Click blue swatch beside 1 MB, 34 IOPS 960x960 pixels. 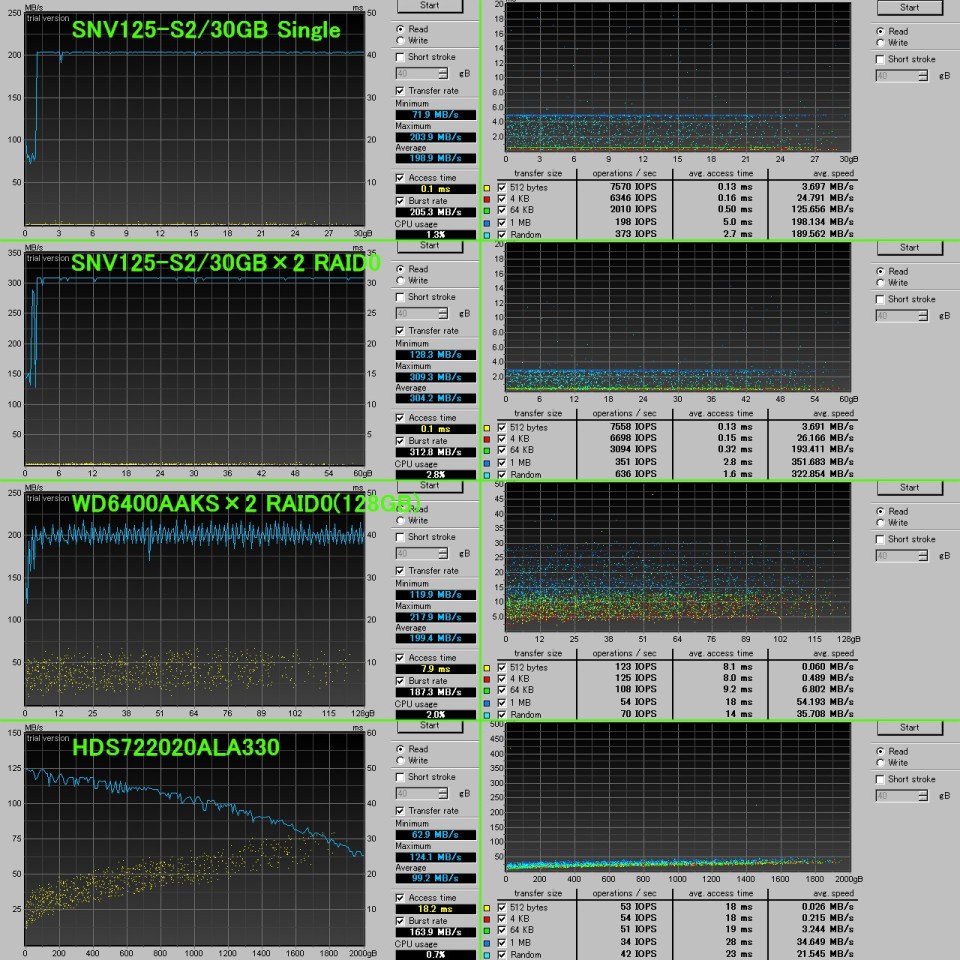(487, 943)
